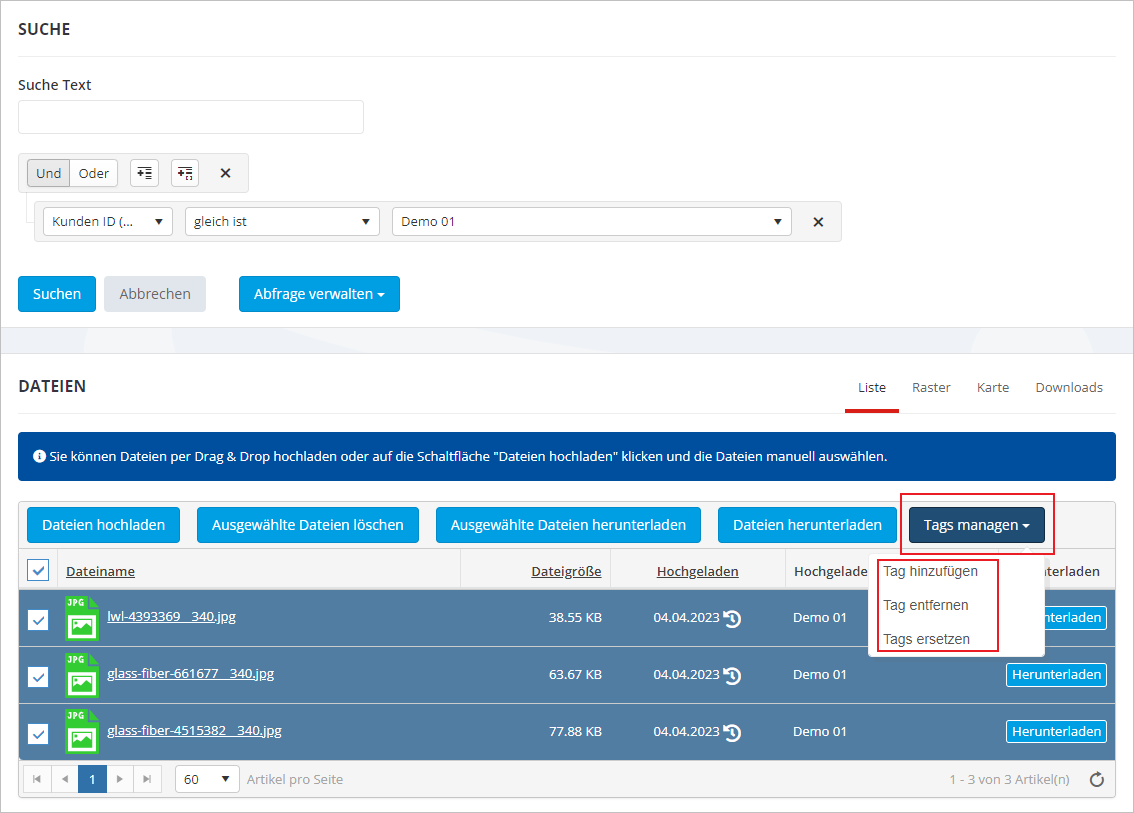Open the Kunden ID field dropdown

pos(108,222)
